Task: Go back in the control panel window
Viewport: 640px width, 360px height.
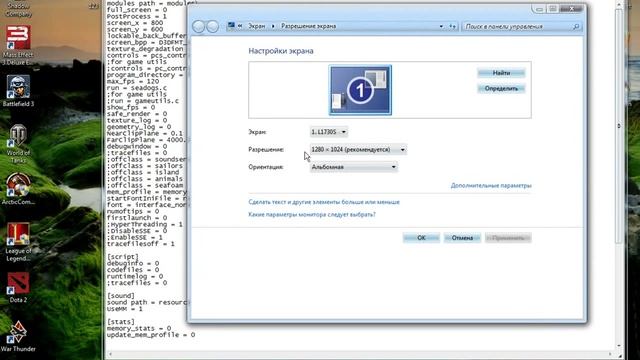Action: pyautogui.click(x=198, y=26)
